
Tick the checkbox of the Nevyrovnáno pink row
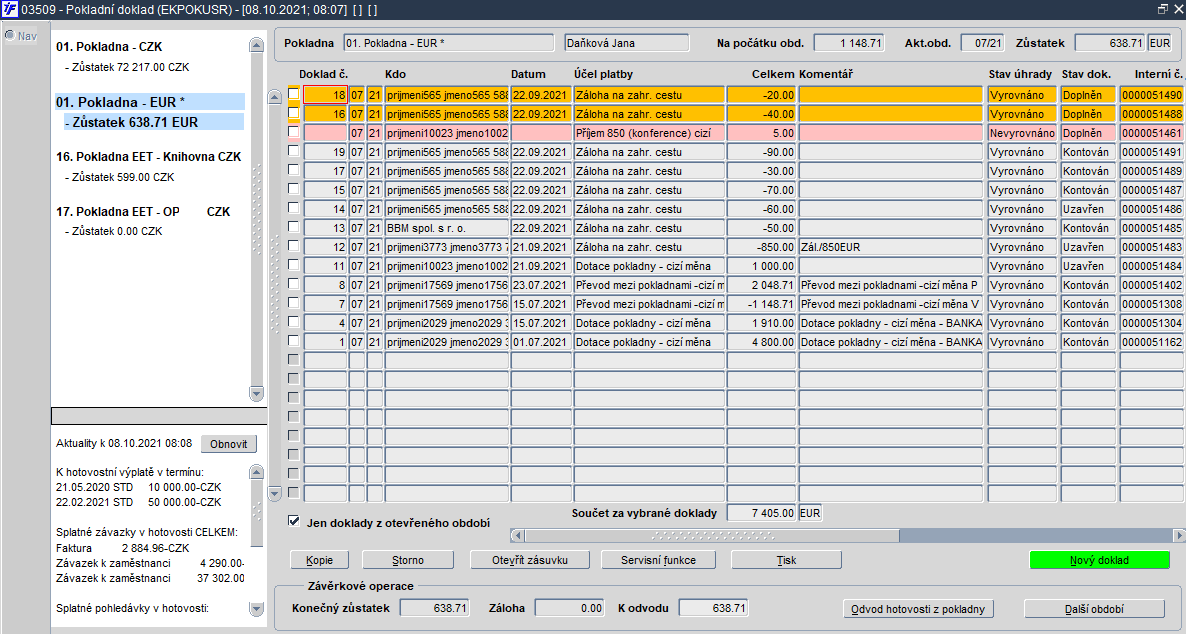coord(293,132)
